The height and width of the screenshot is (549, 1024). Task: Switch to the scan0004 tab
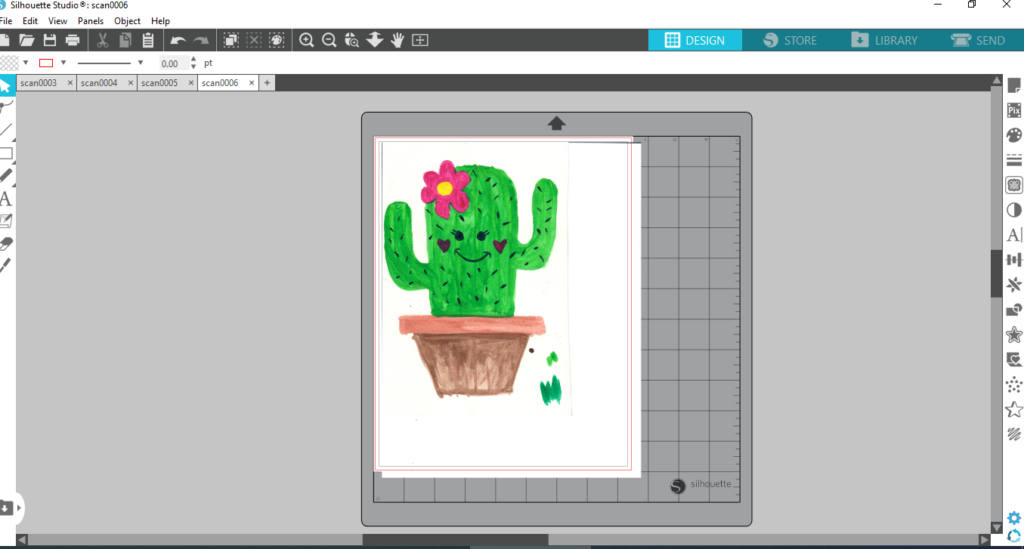coord(99,83)
